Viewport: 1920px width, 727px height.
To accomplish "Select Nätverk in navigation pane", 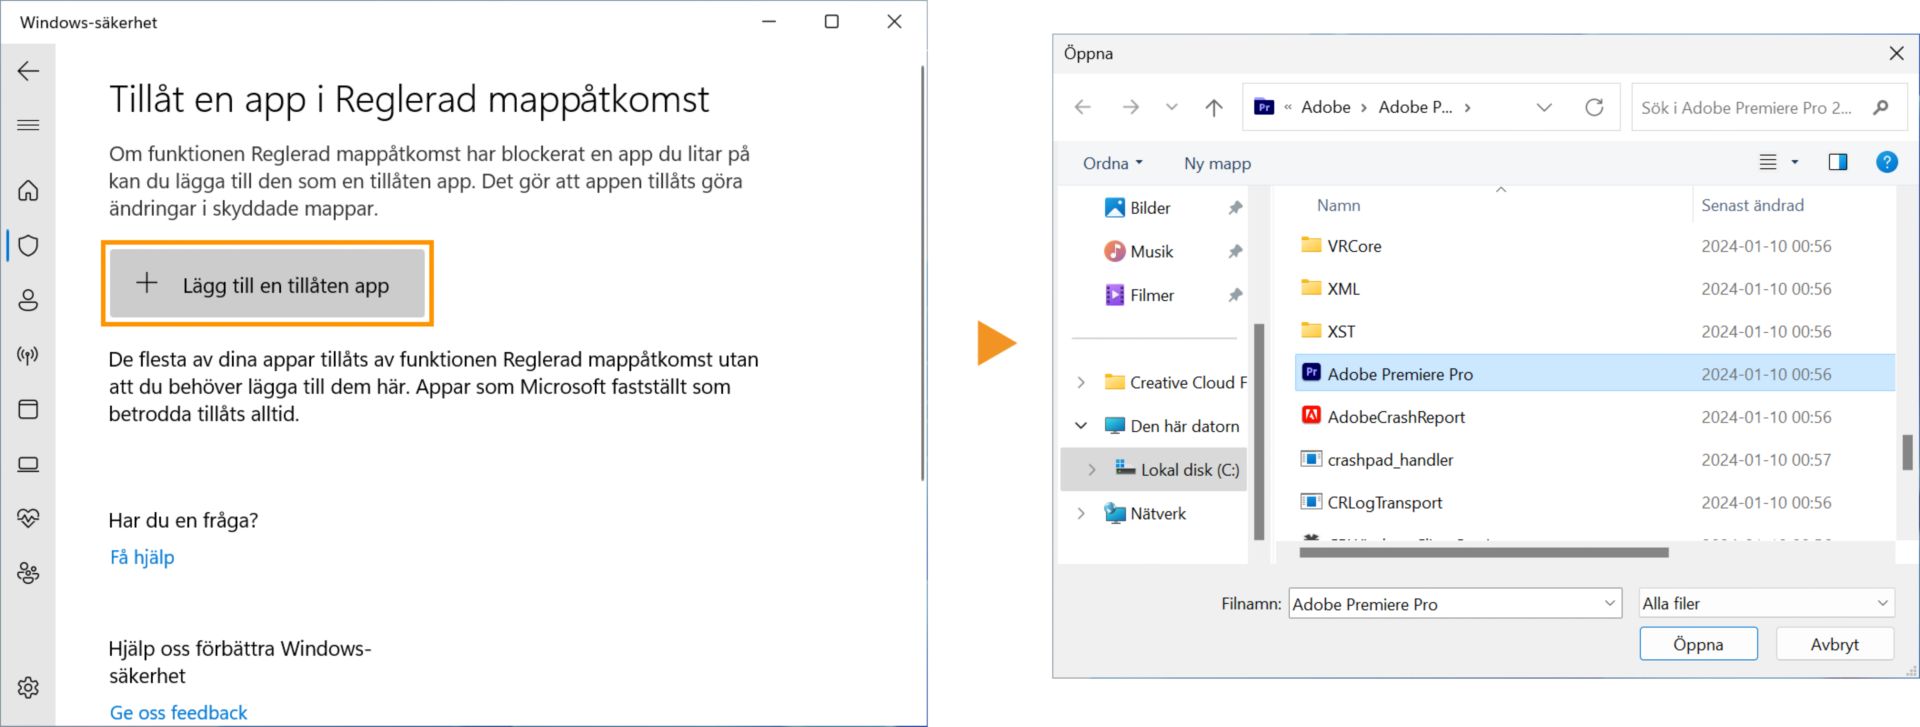I will click(x=1145, y=513).
